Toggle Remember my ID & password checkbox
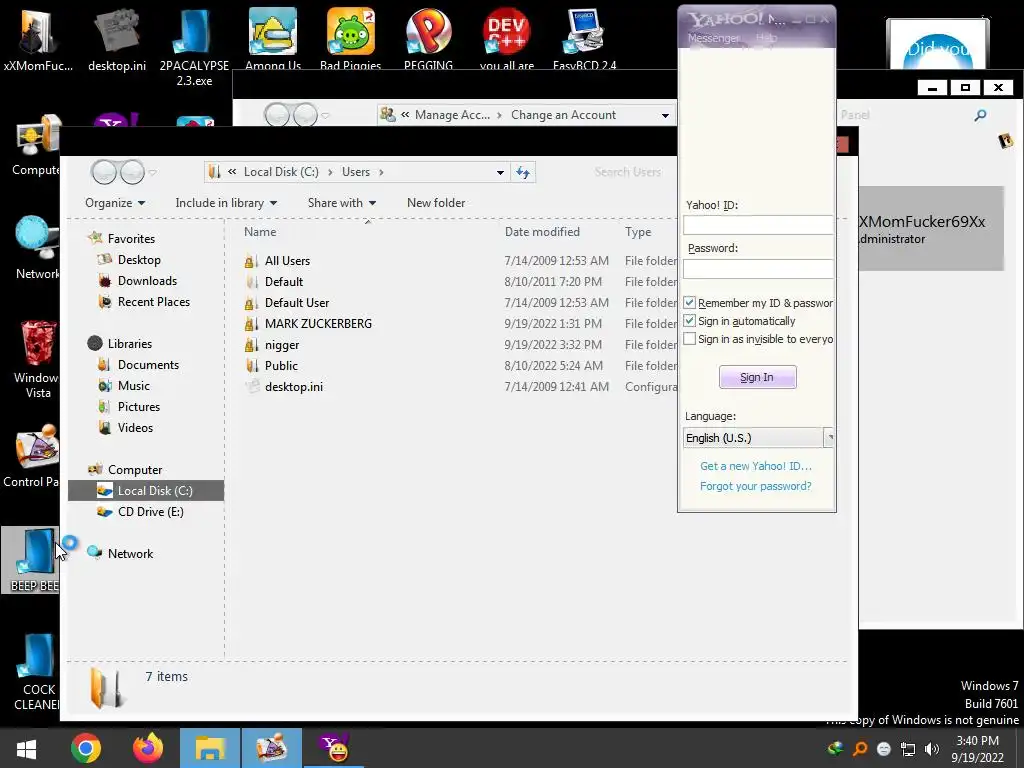 [690, 303]
